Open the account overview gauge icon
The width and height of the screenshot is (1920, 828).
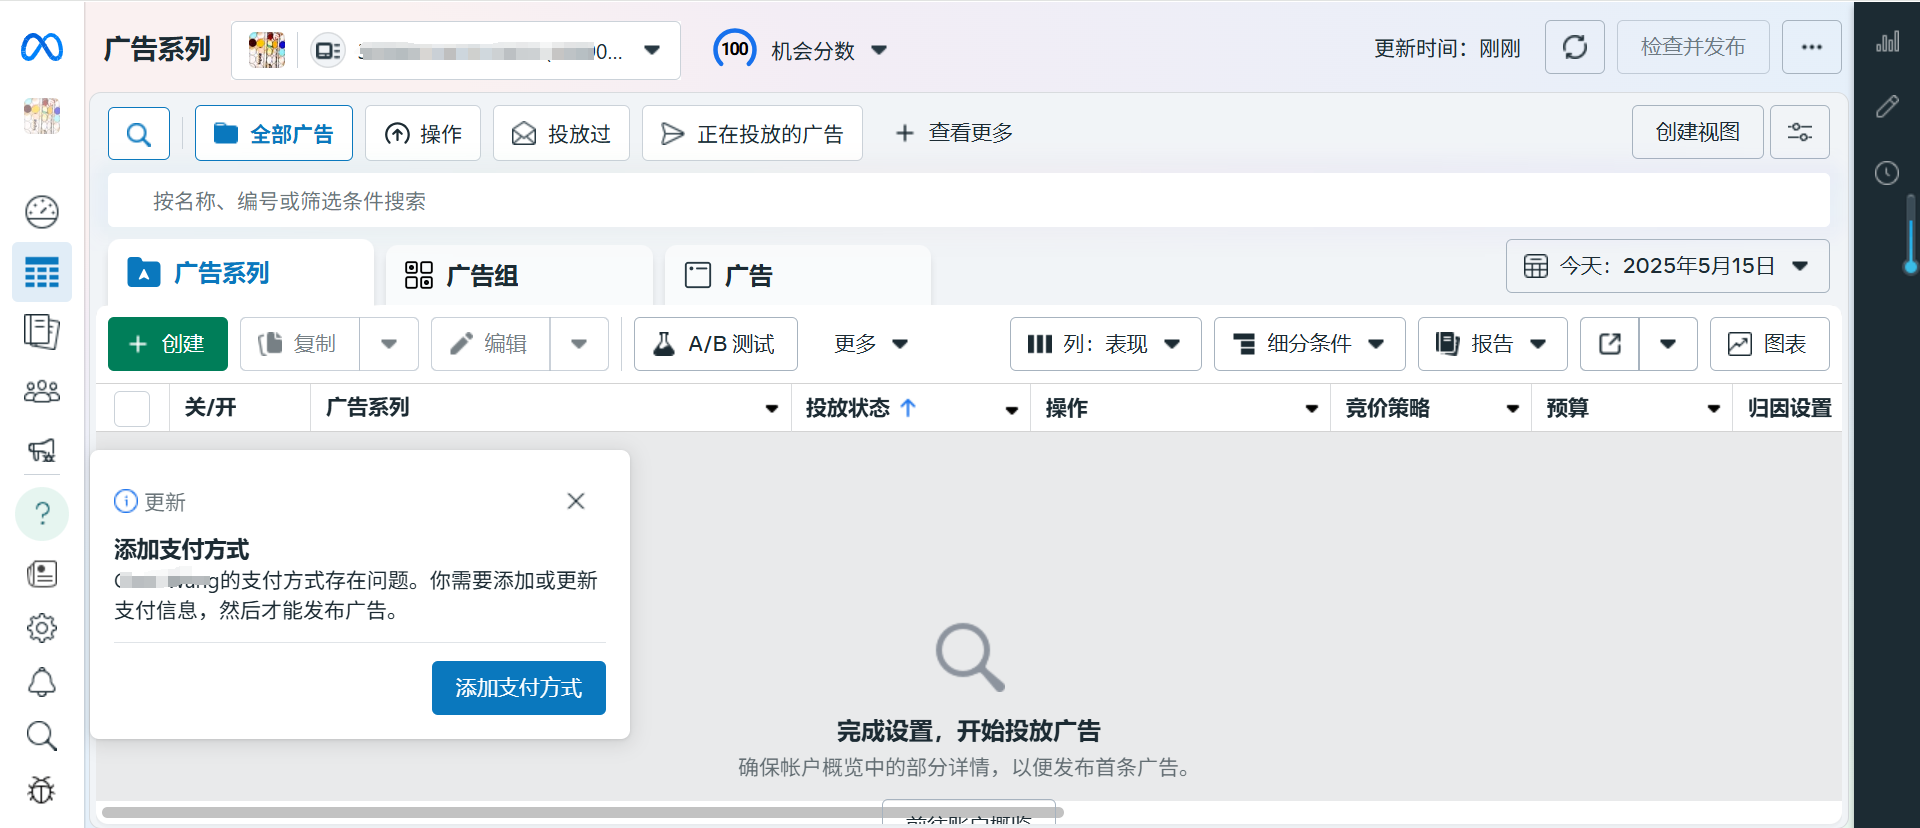pyautogui.click(x=42, y=211)
